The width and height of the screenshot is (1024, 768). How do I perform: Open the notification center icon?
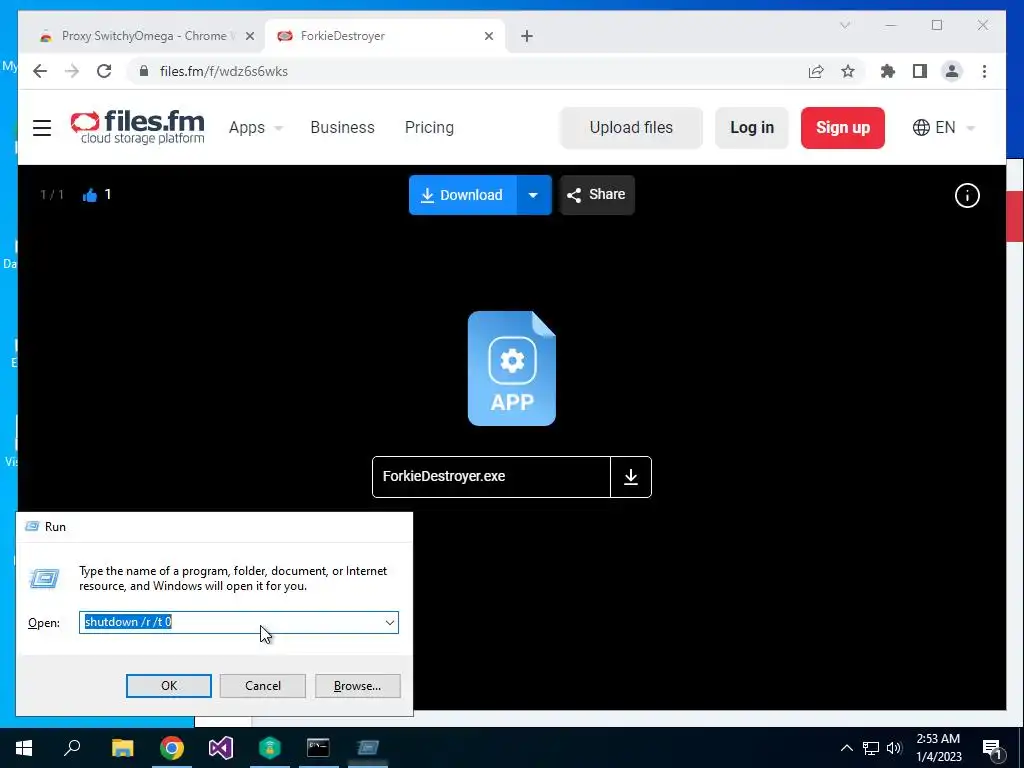click(x=993, y=748)
